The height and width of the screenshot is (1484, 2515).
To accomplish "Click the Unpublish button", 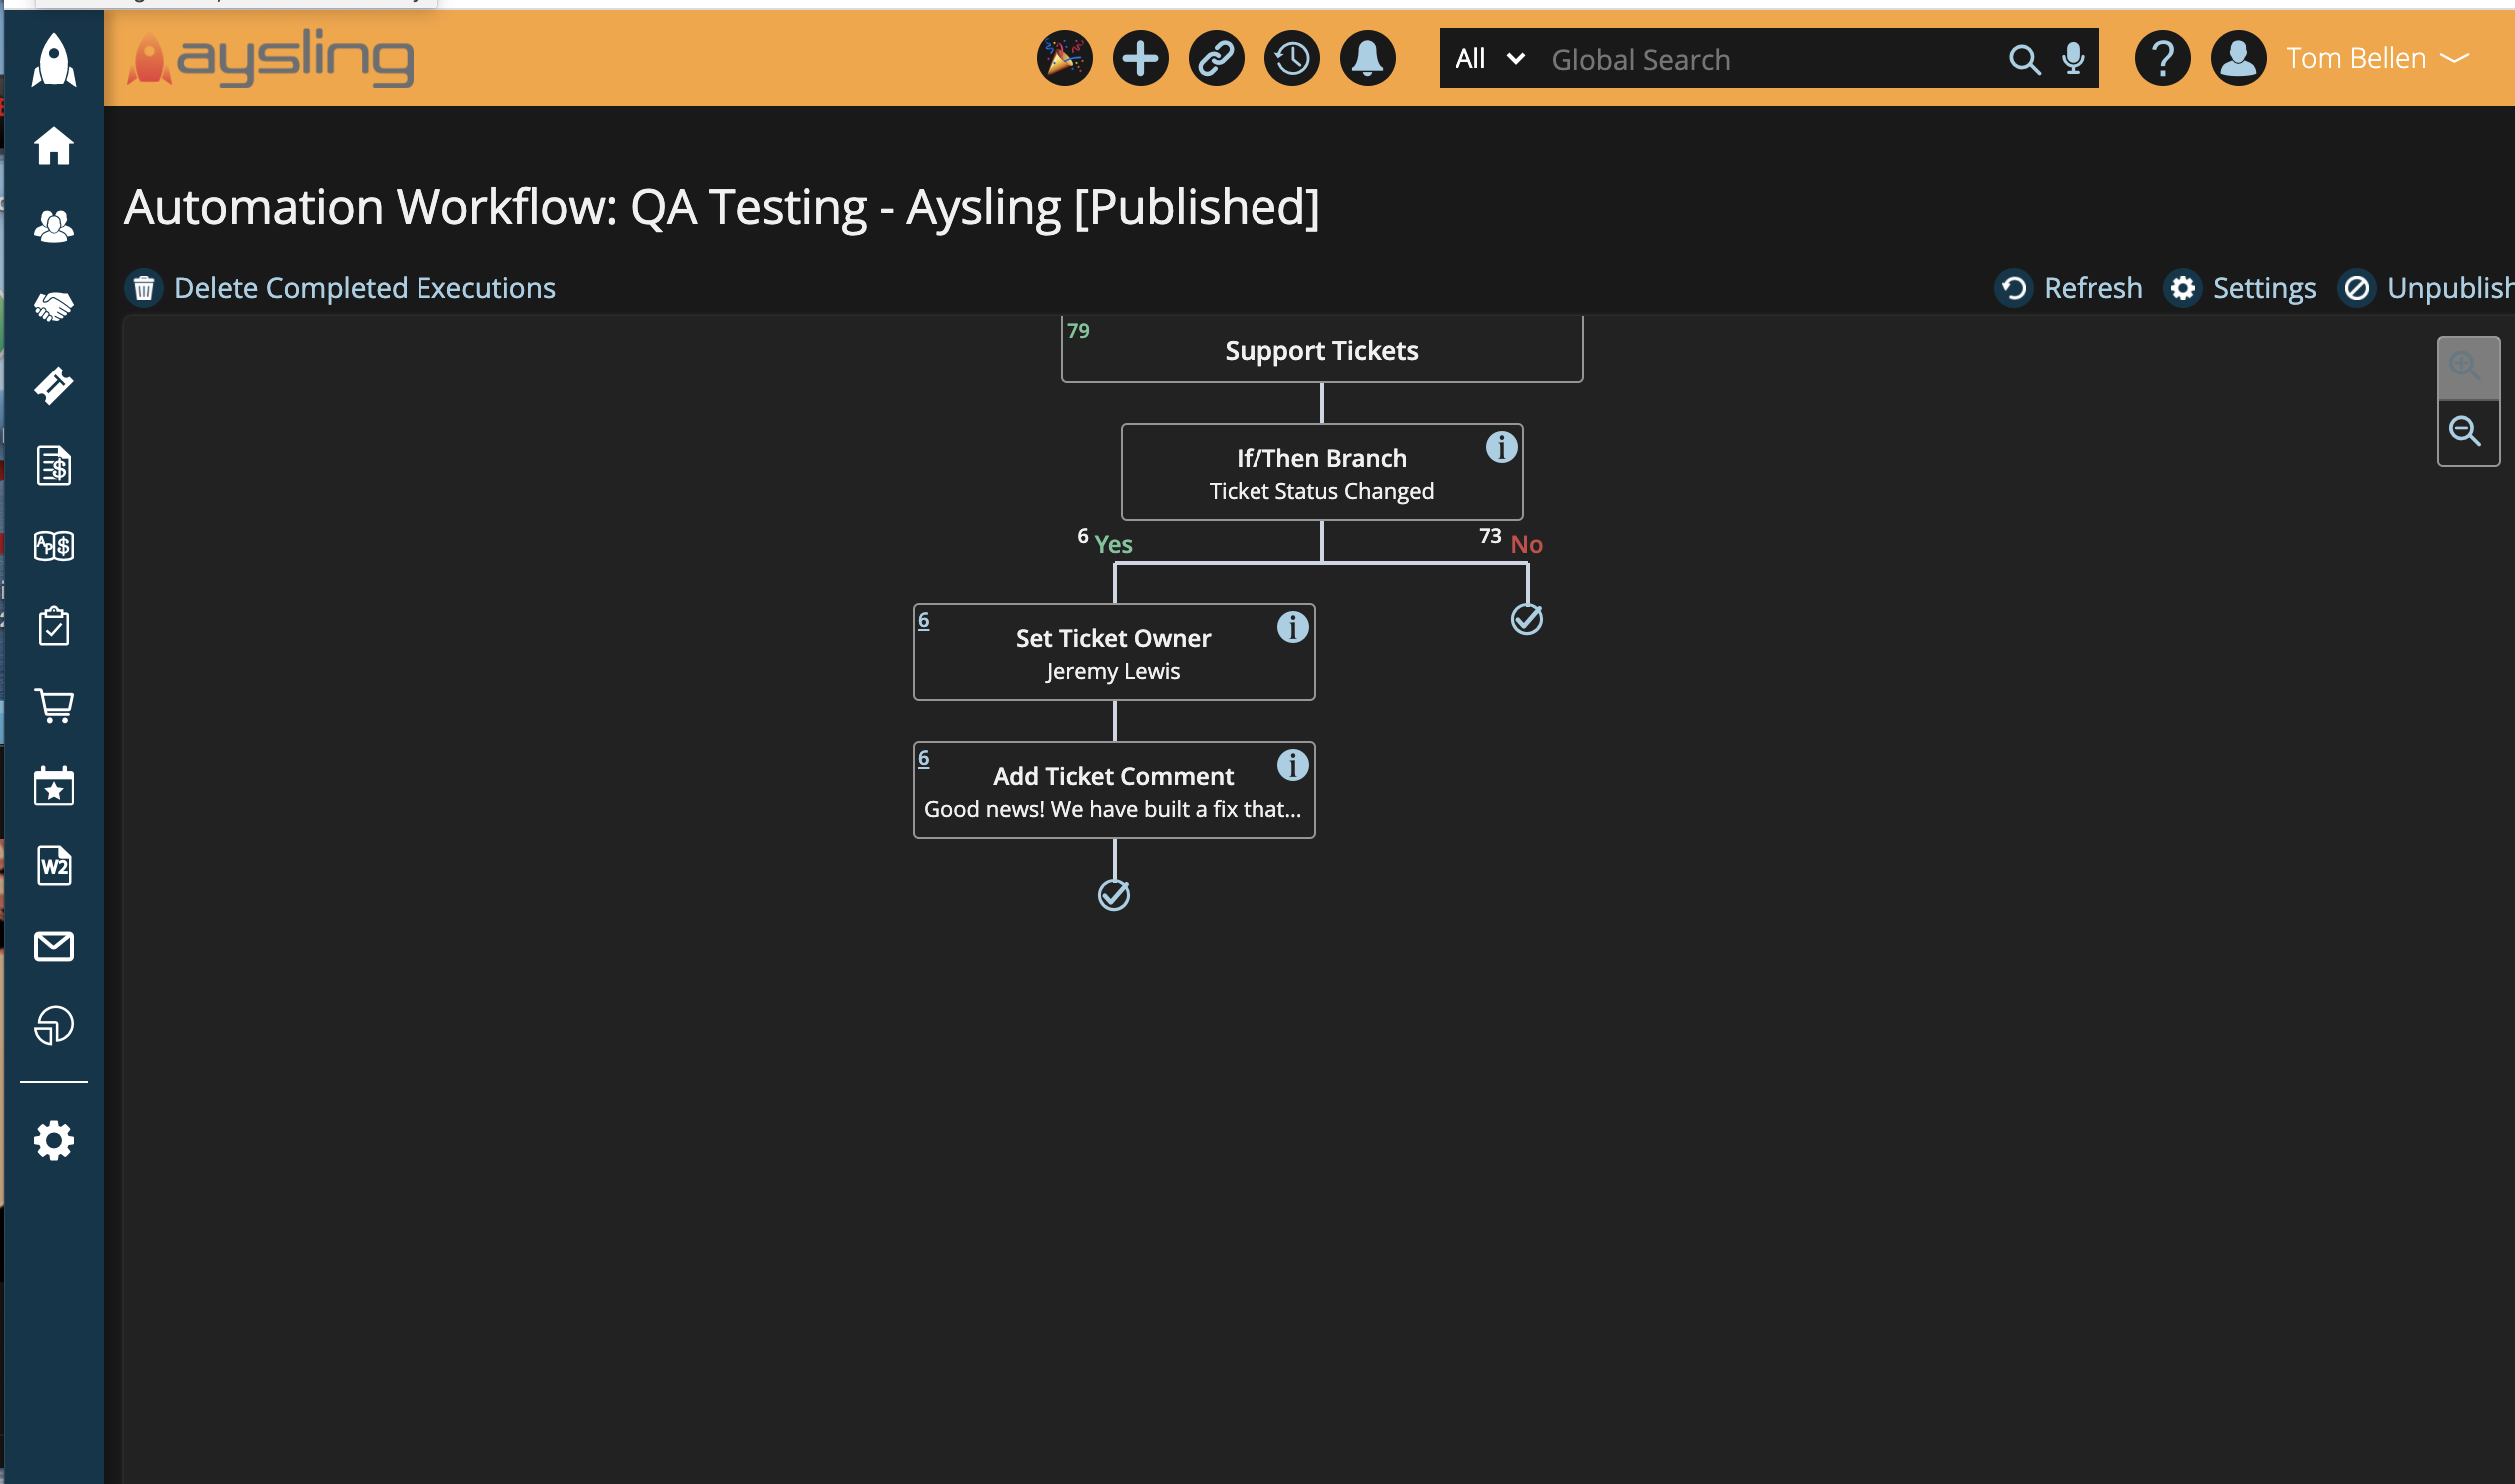I will [2426, 287].
